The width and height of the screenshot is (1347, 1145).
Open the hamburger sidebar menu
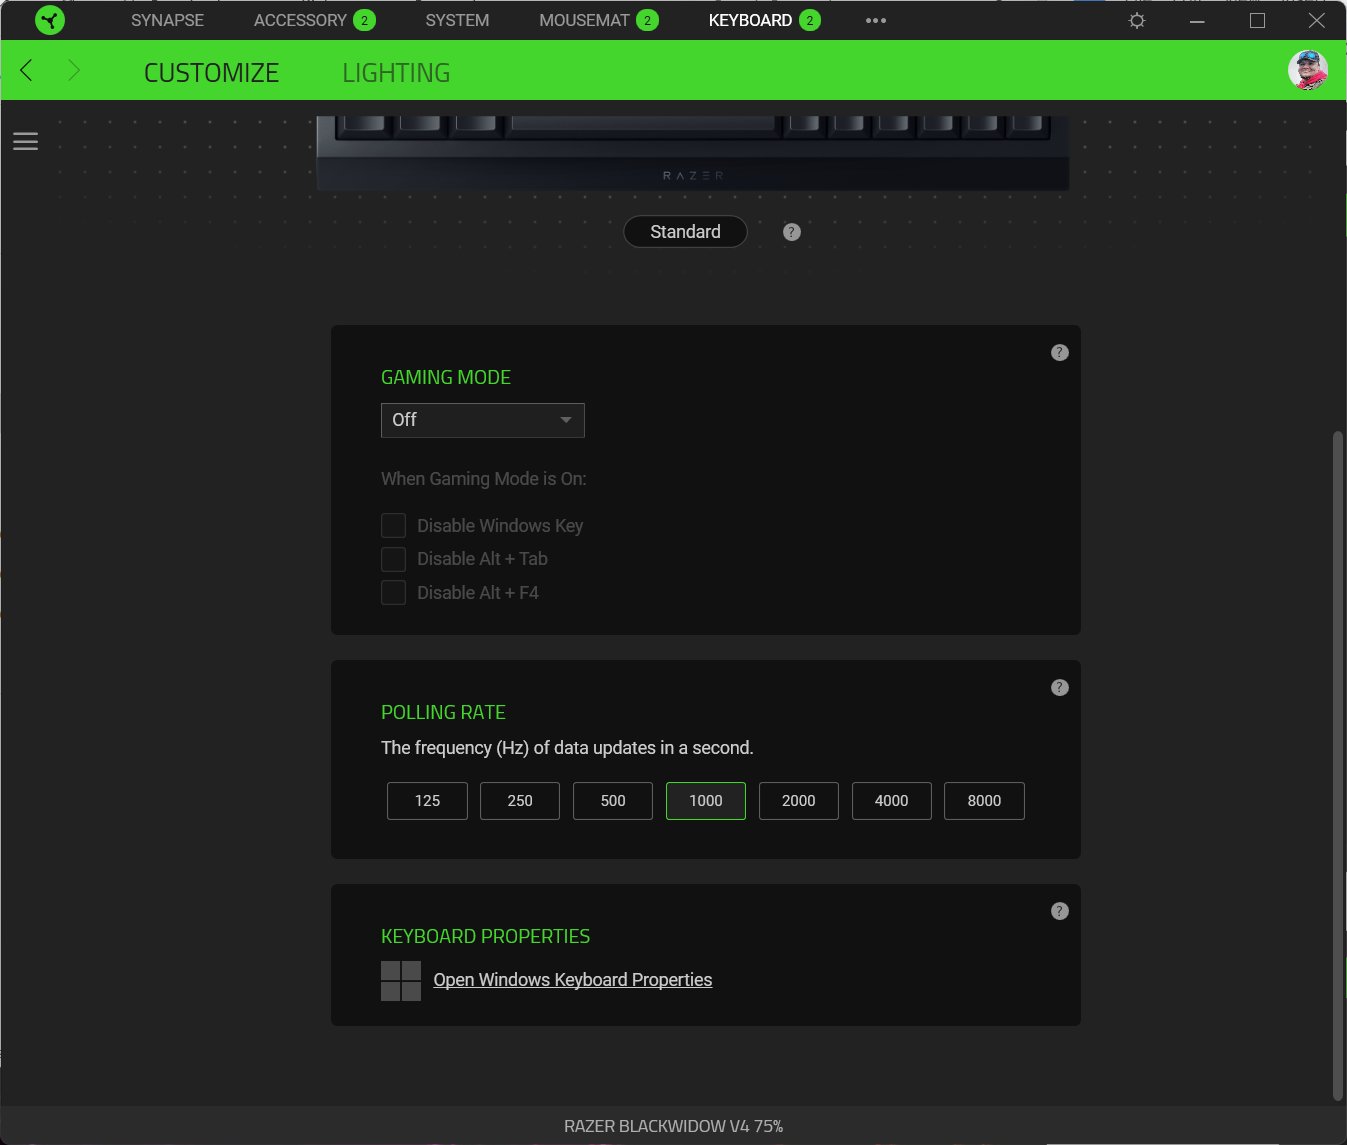coord(26,142)
